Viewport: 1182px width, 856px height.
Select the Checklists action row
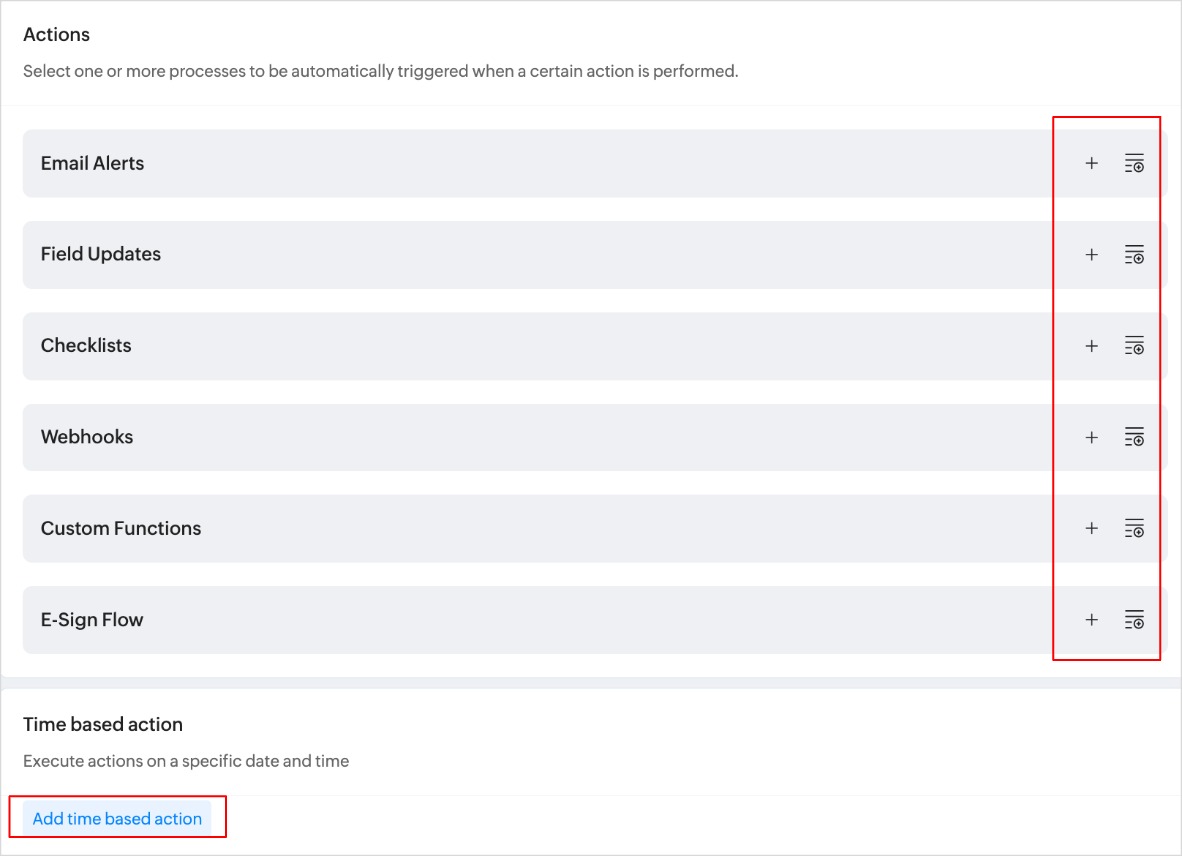point(86,345)
